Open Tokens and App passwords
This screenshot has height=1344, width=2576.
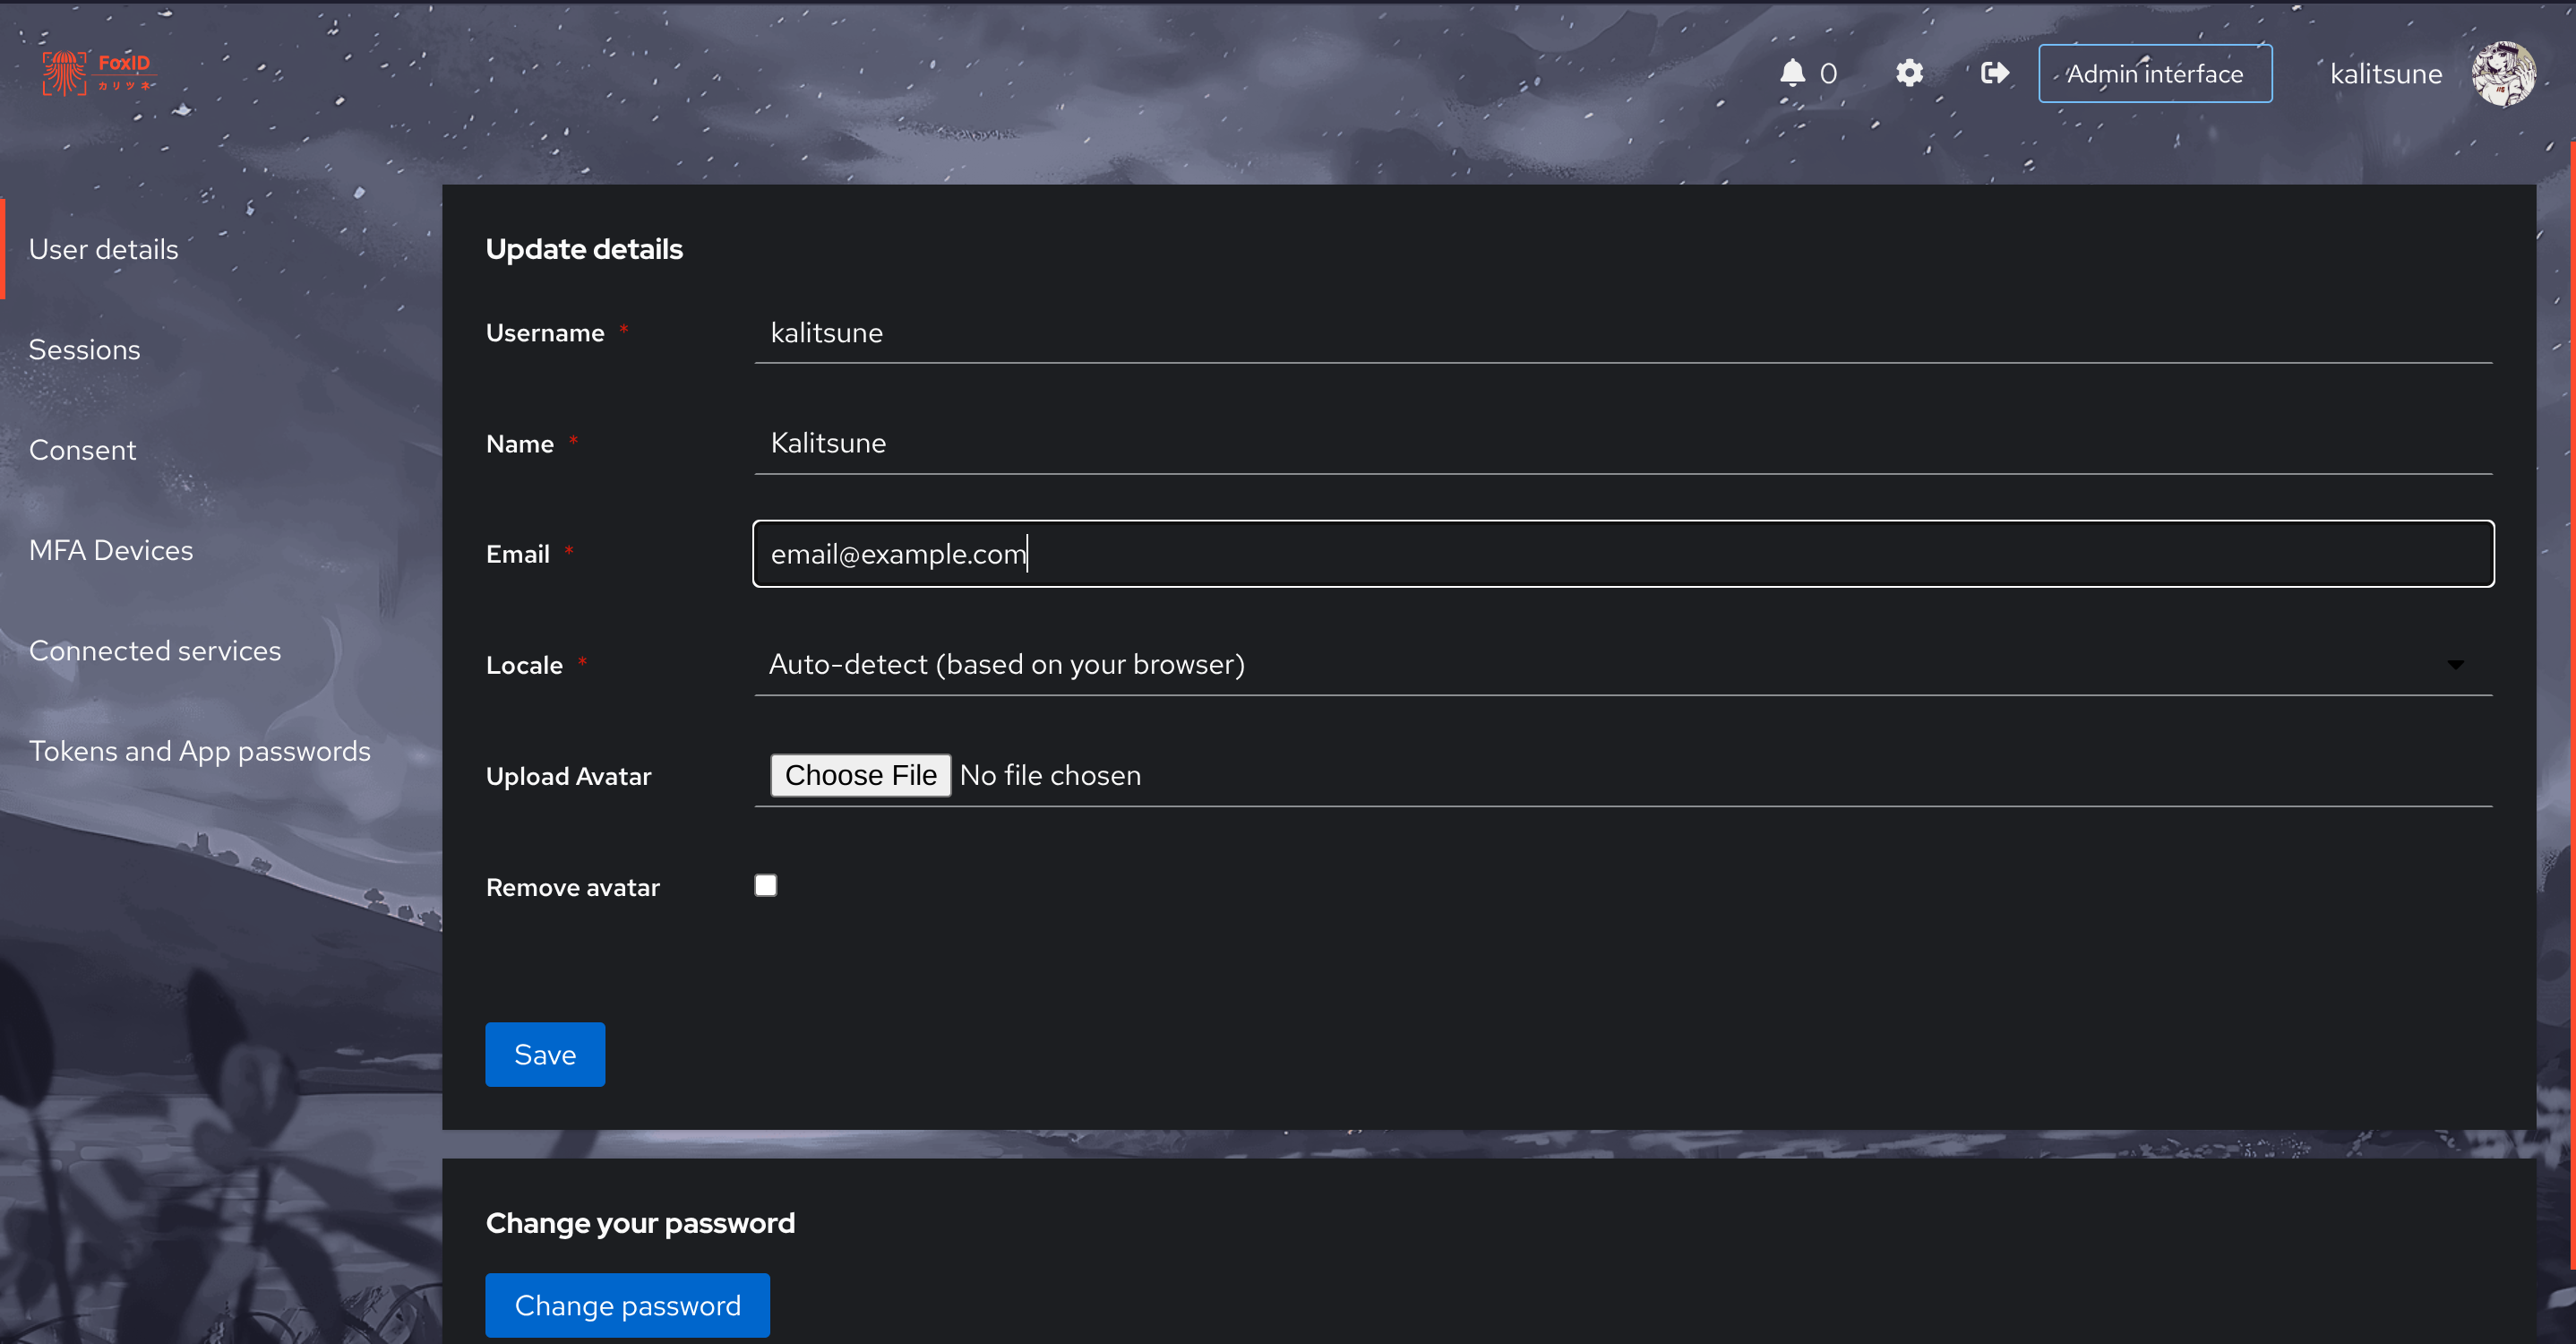point(200,751)
